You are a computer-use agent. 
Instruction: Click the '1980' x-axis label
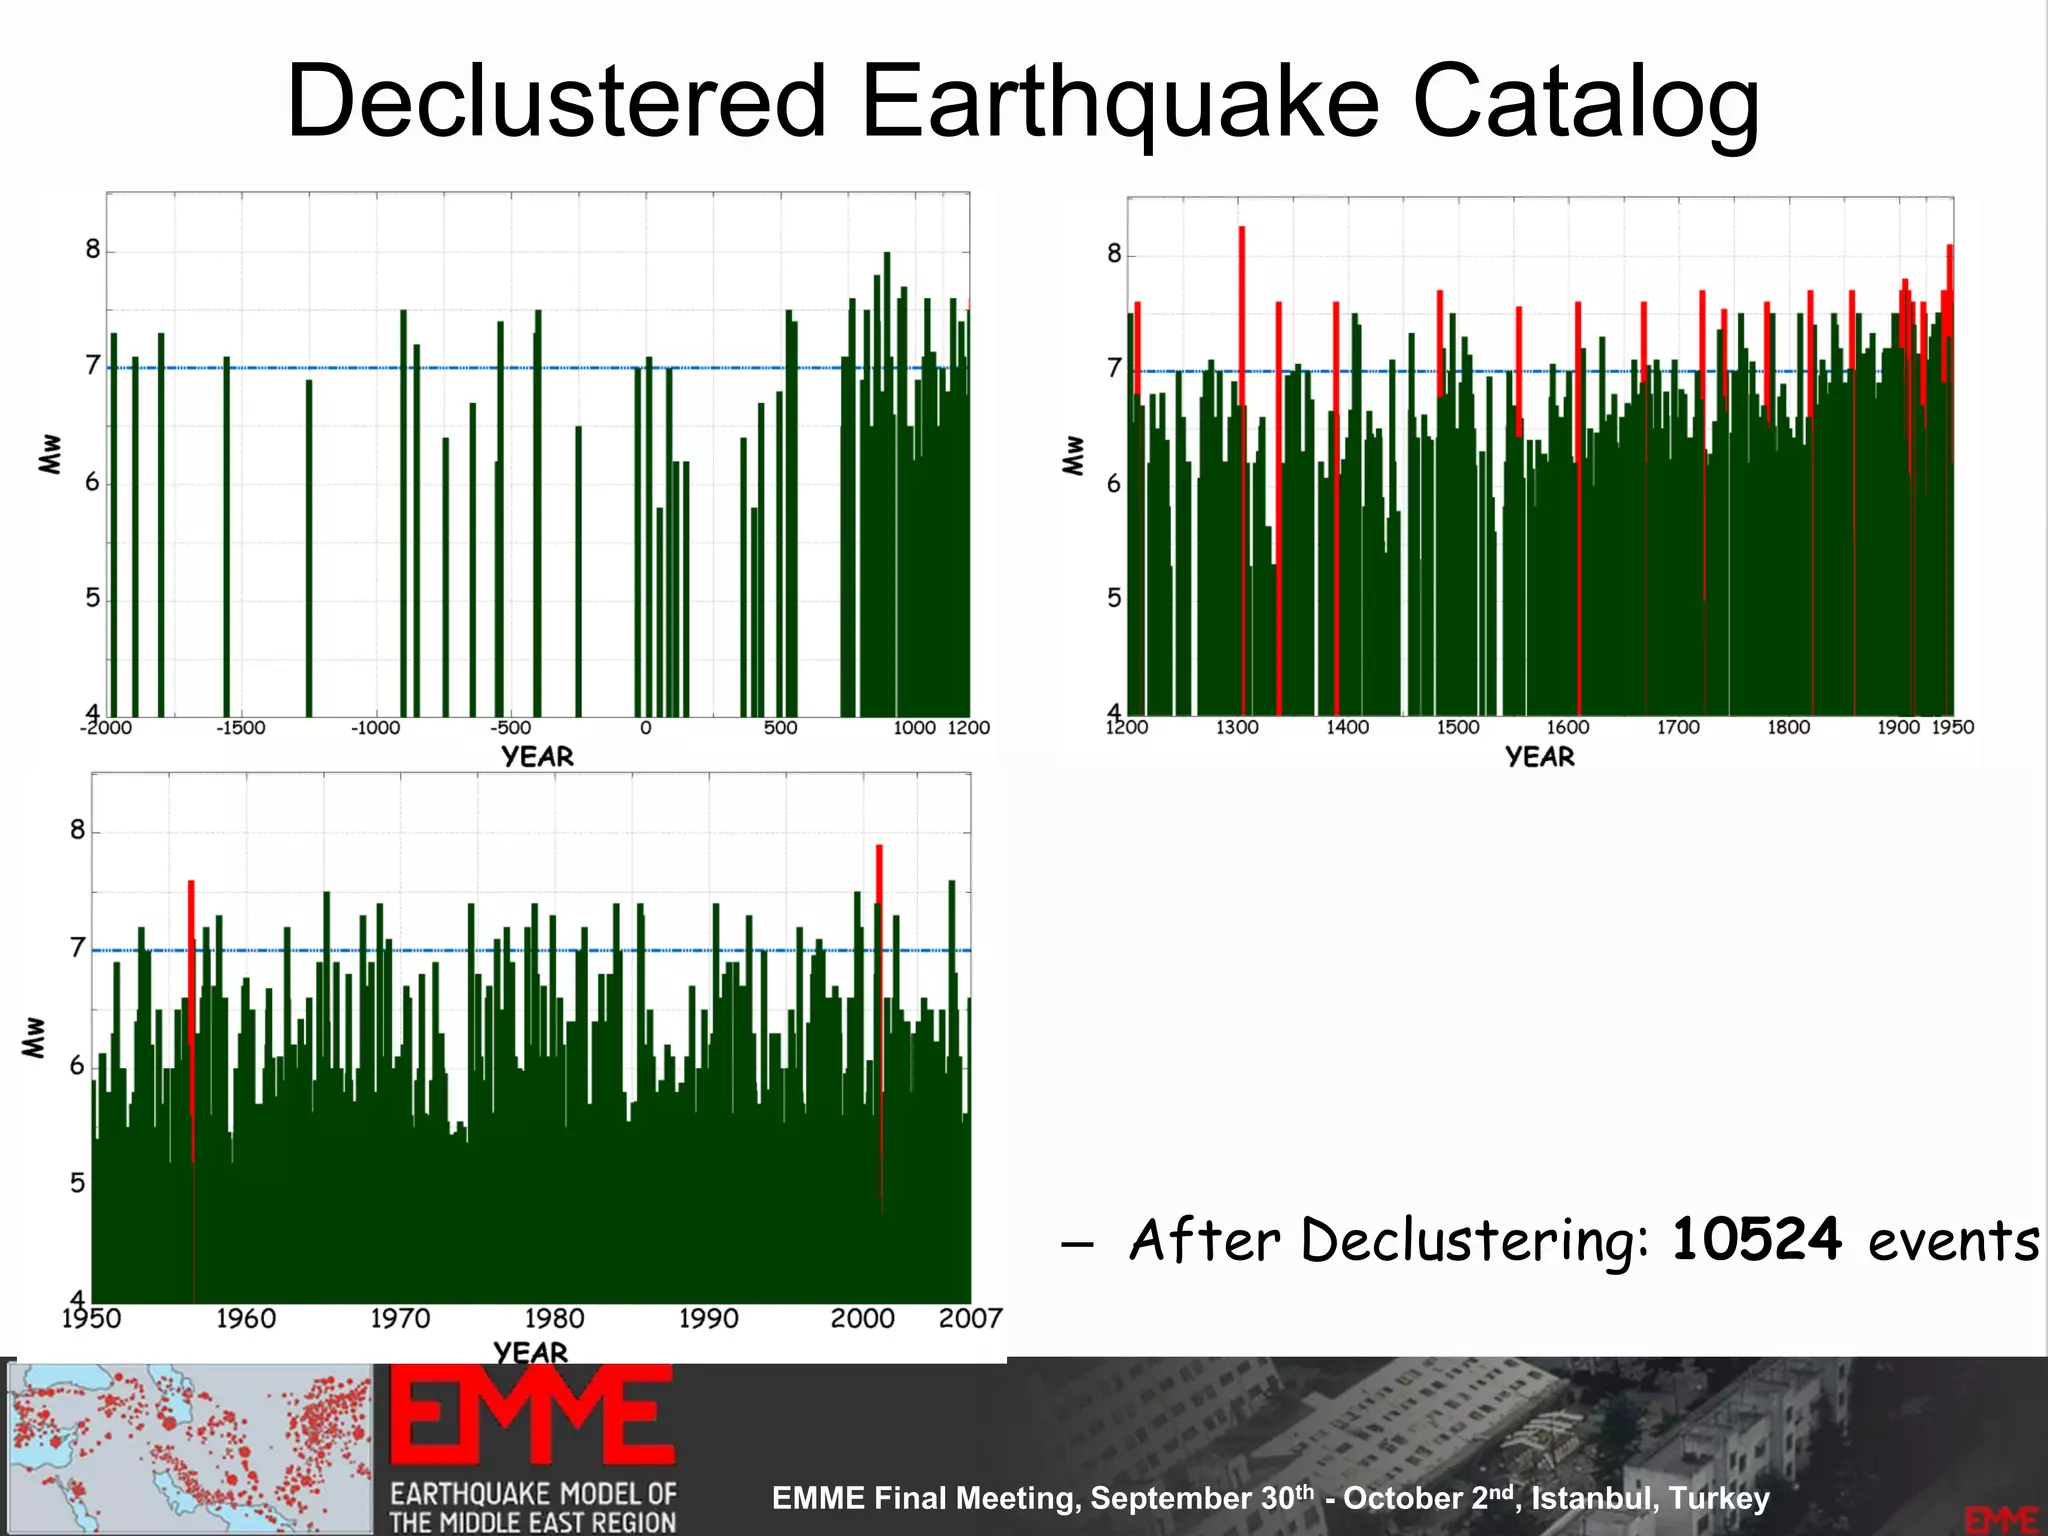coord(554,1318)
